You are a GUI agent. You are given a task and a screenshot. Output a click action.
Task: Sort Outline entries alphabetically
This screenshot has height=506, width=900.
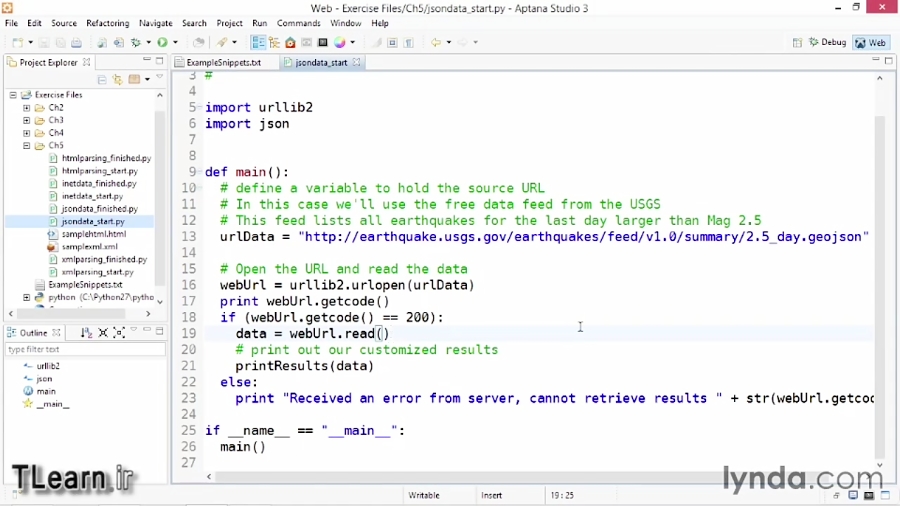point(86,333)
